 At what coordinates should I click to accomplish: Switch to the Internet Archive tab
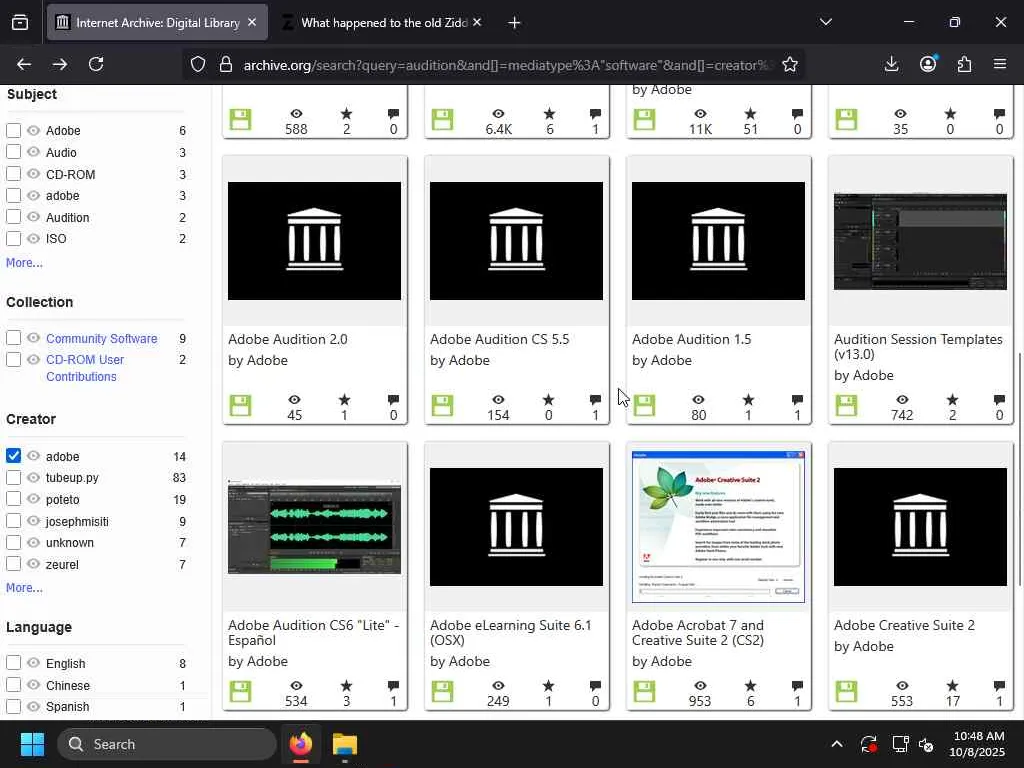[x=157, y=22]
